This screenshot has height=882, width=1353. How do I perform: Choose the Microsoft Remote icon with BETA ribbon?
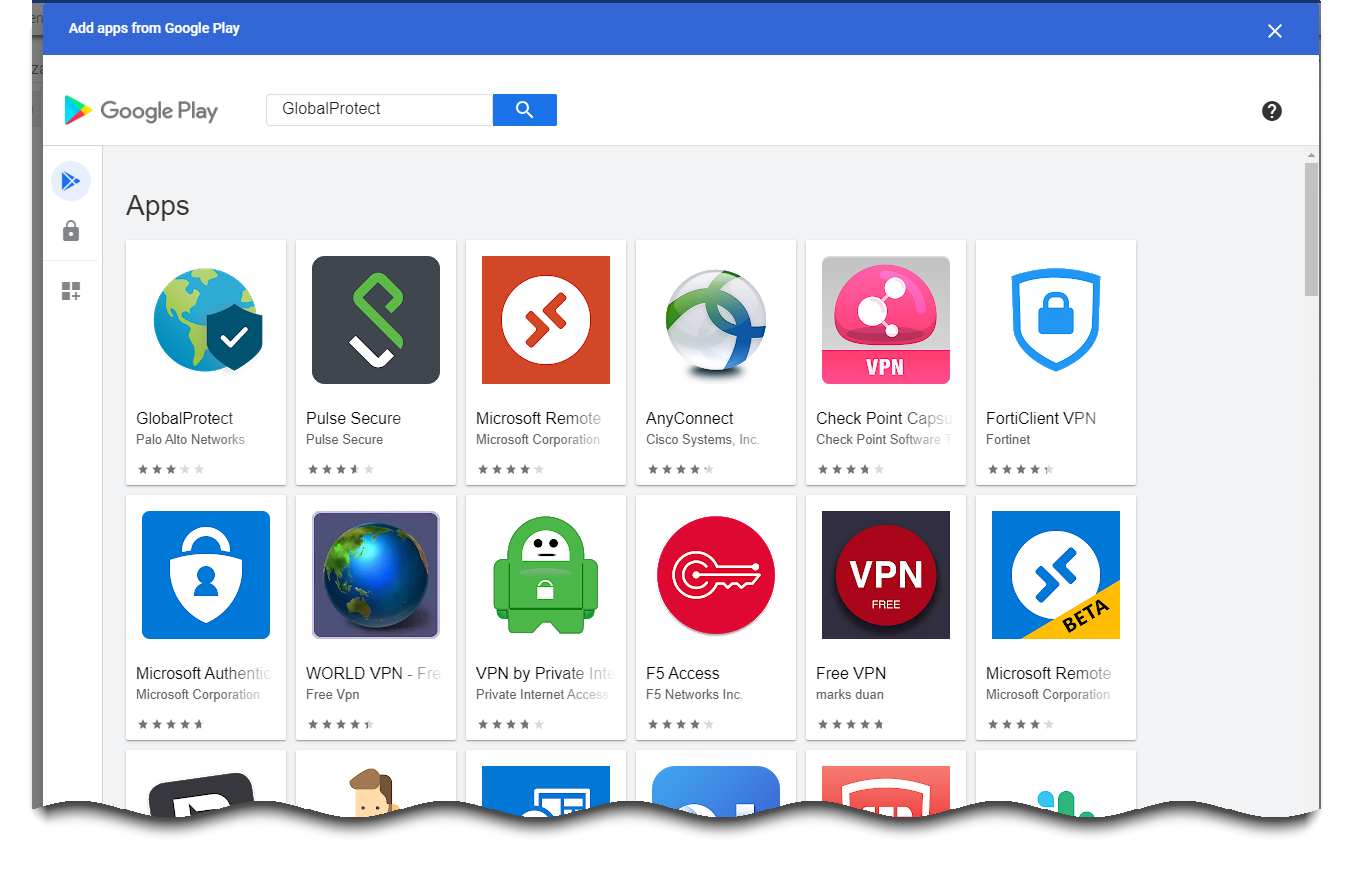(x=1056, y=575)
